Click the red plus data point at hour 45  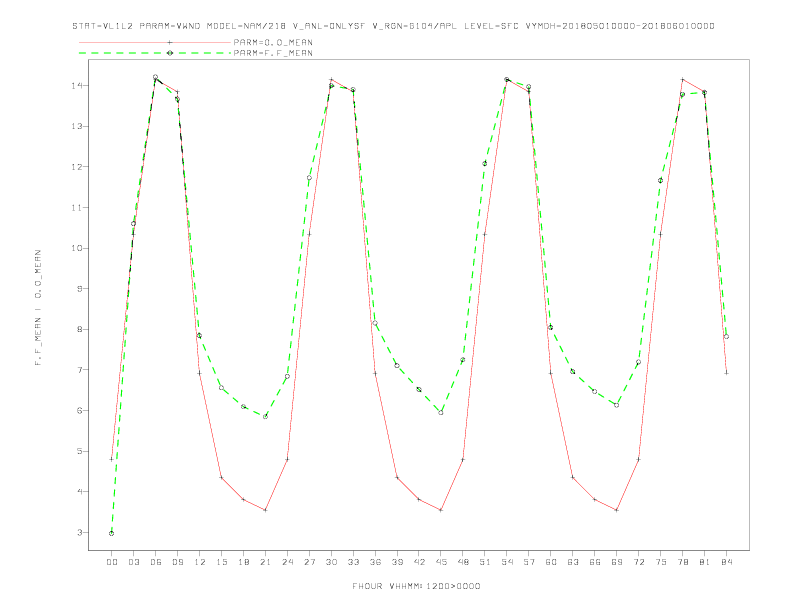point(441,510)
